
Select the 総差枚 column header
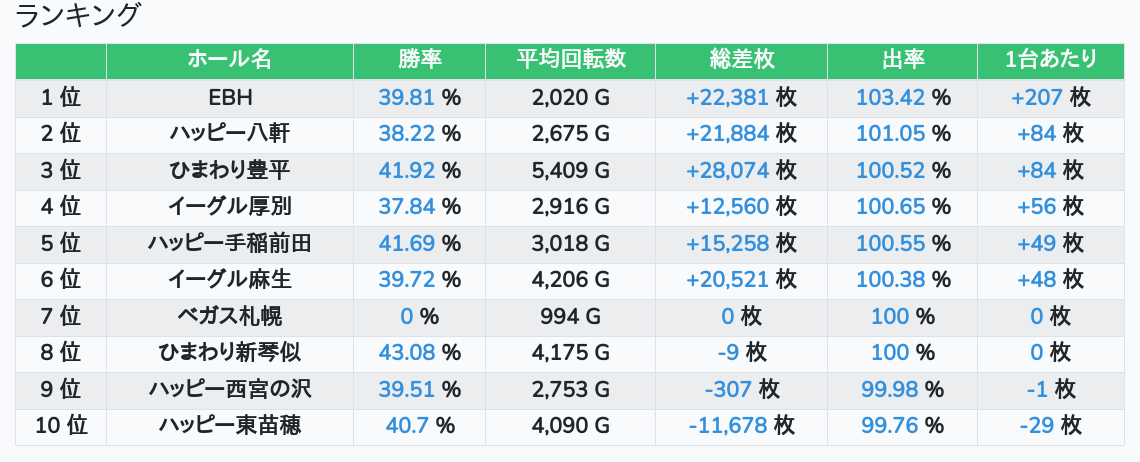click(x=741, y=60)
